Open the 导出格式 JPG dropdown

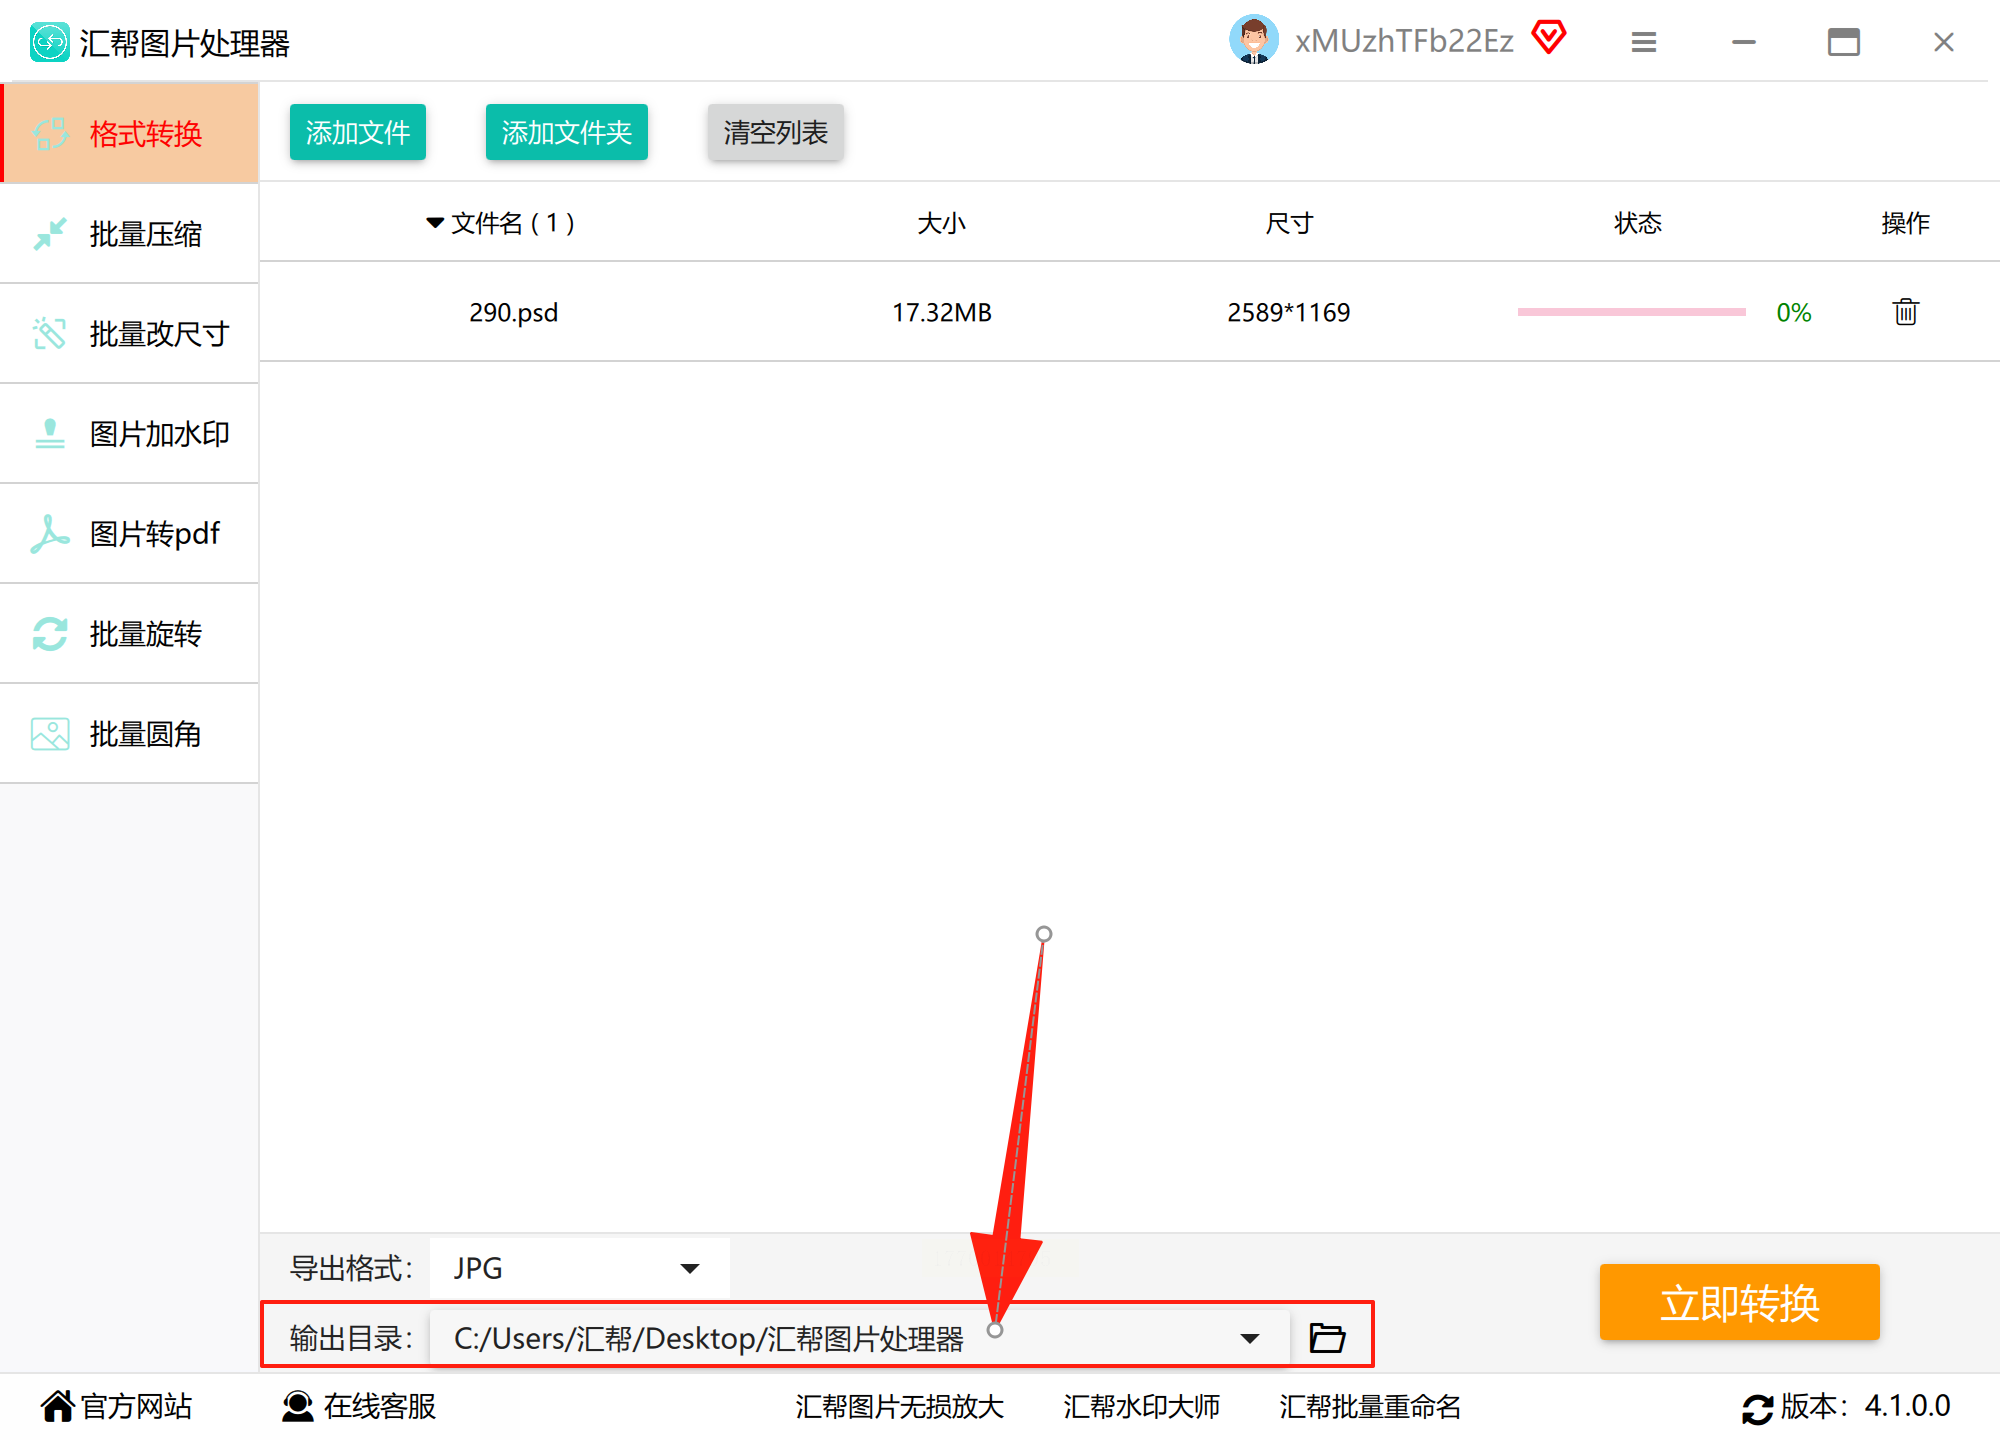580,1268
